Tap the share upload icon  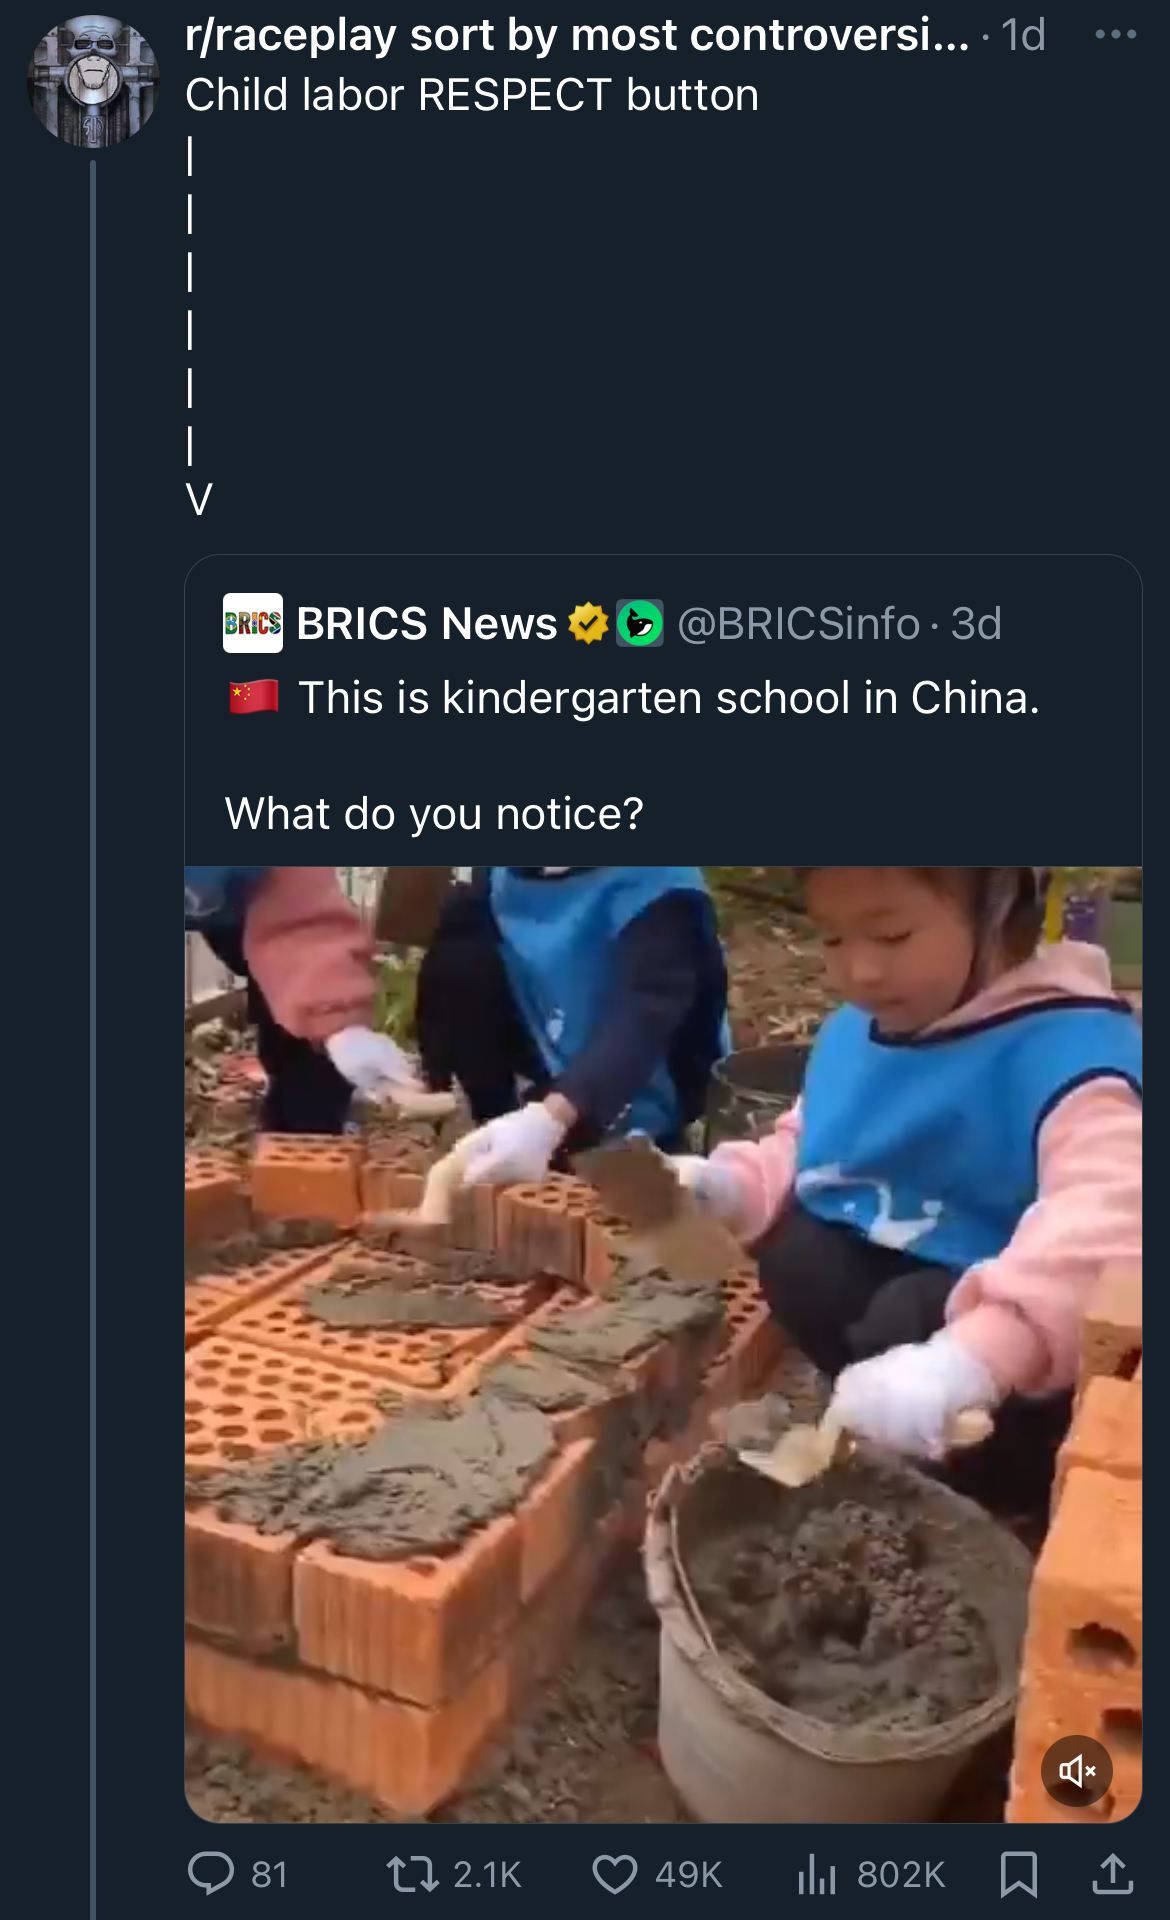[x=1112, y=1874]
